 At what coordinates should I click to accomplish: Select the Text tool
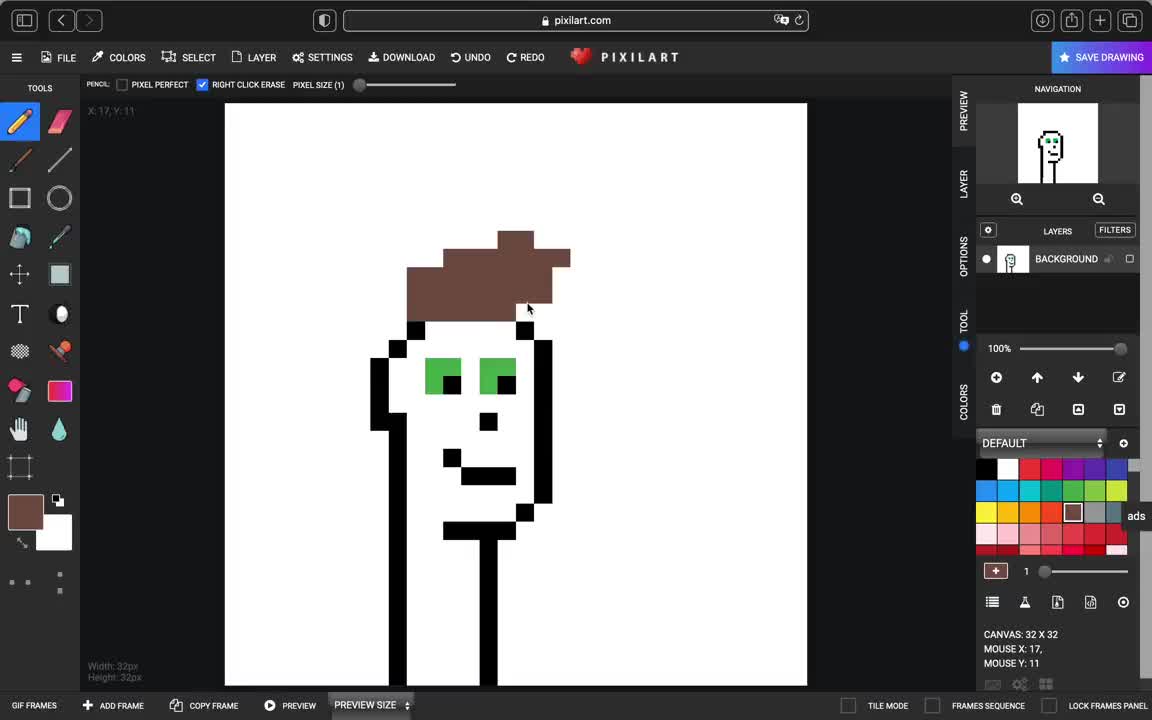[20, 314]
